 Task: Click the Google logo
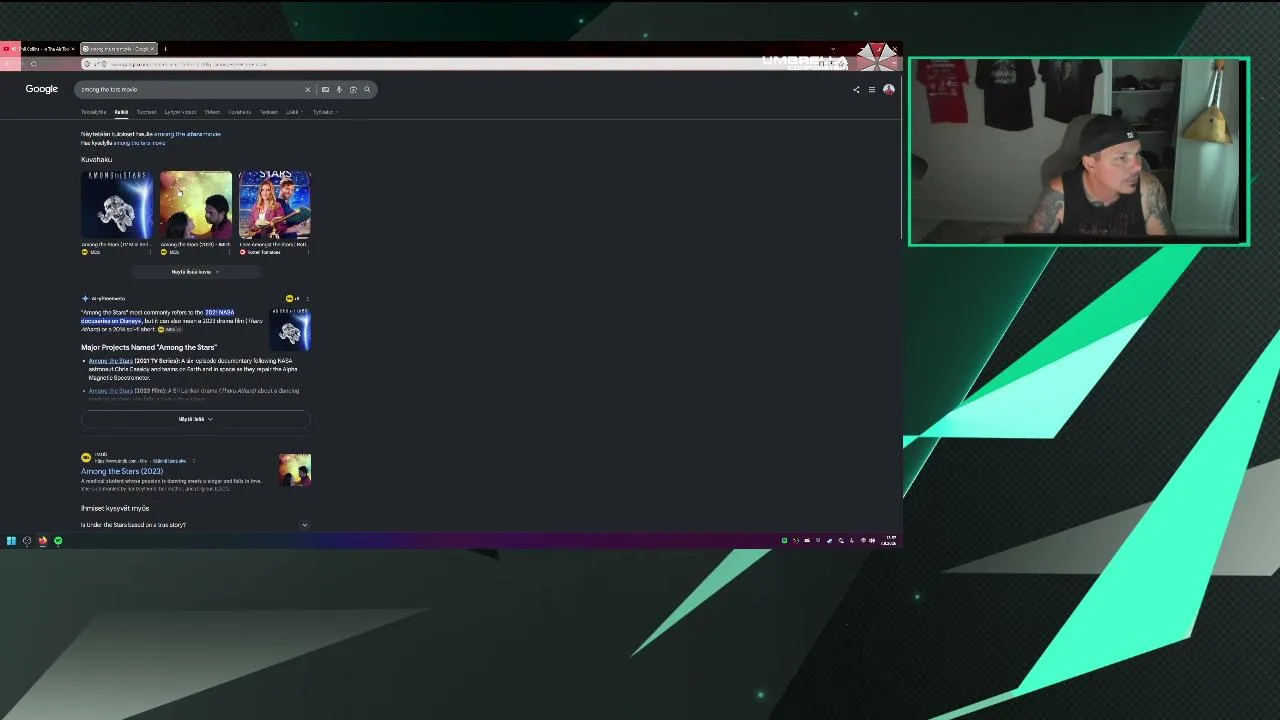click(x=42, y=89)
